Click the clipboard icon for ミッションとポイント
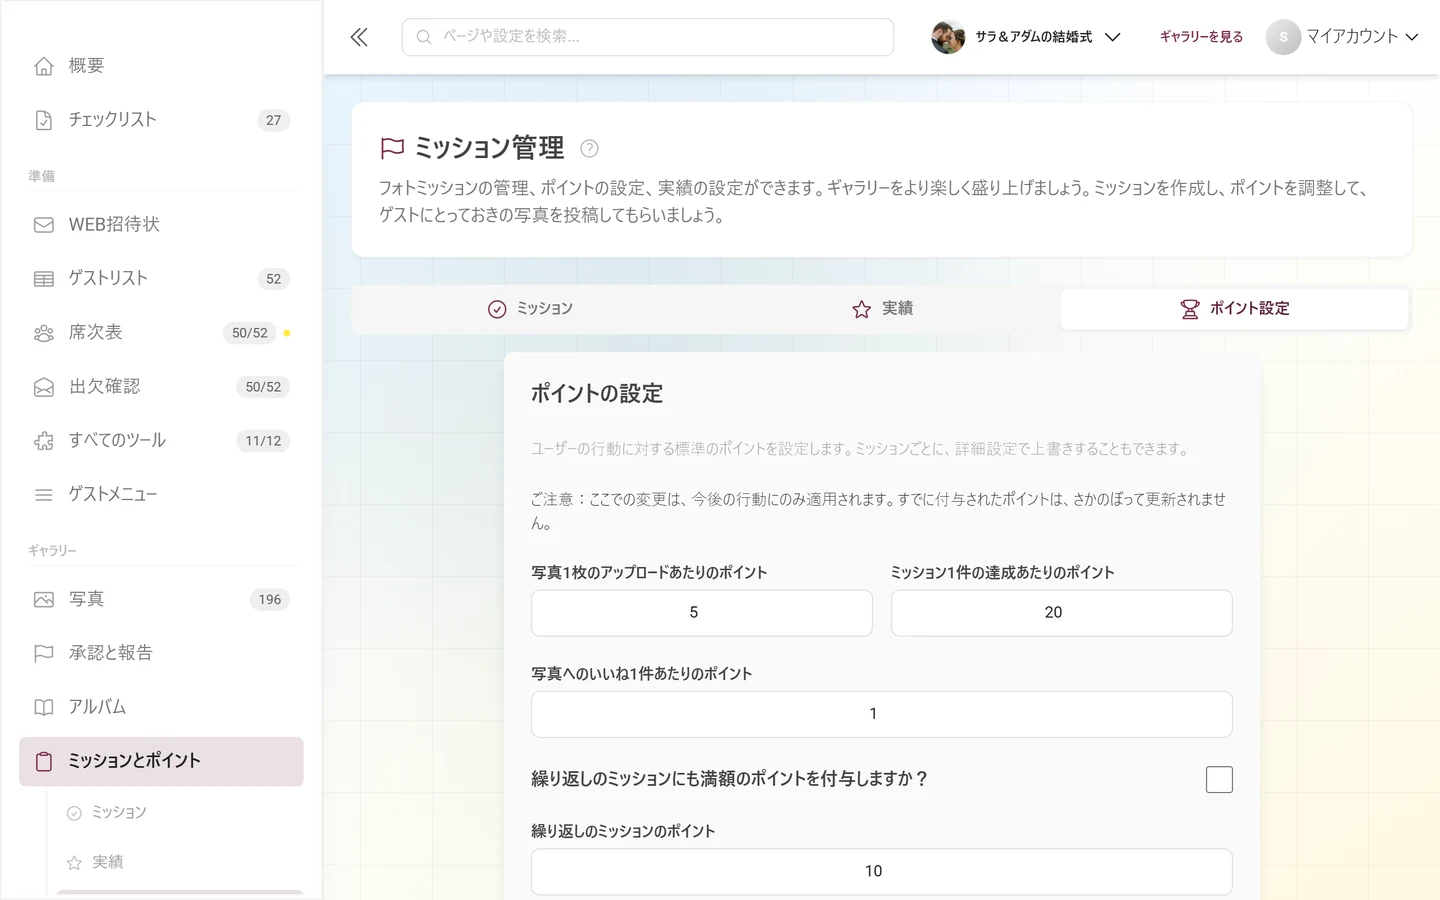This screenshot has height=900, width=1440. [44, 762]
